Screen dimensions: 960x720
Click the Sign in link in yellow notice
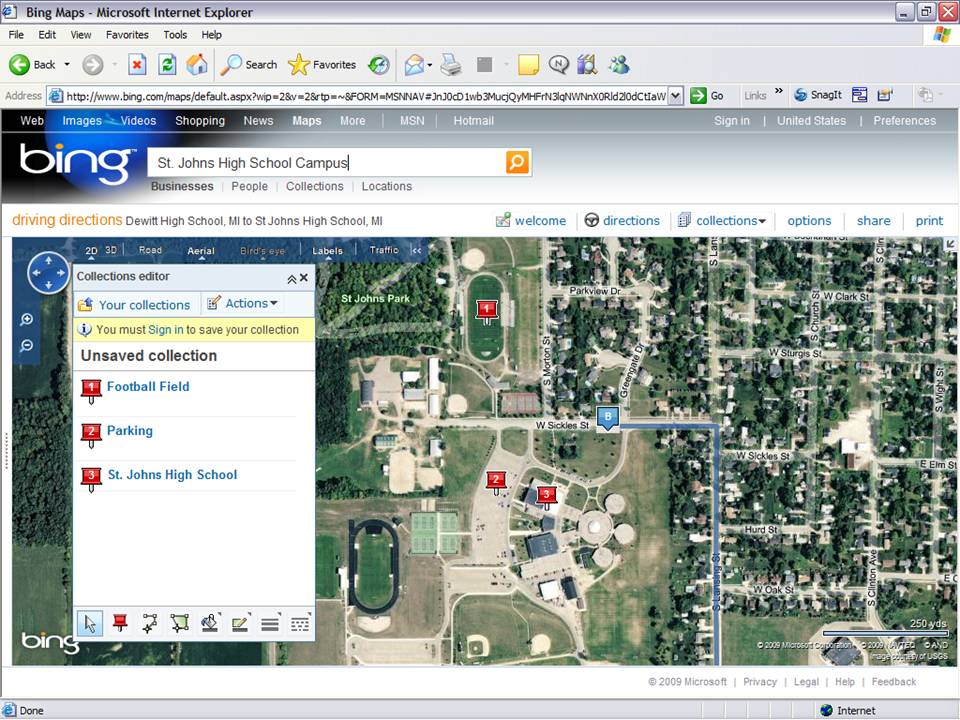[165, 329]
